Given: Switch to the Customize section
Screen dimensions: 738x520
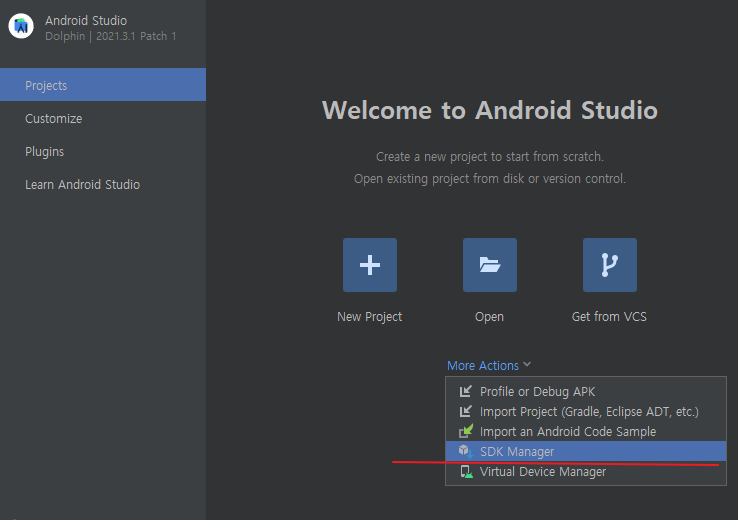Looking at the screenshot, I should pos(103,119).
